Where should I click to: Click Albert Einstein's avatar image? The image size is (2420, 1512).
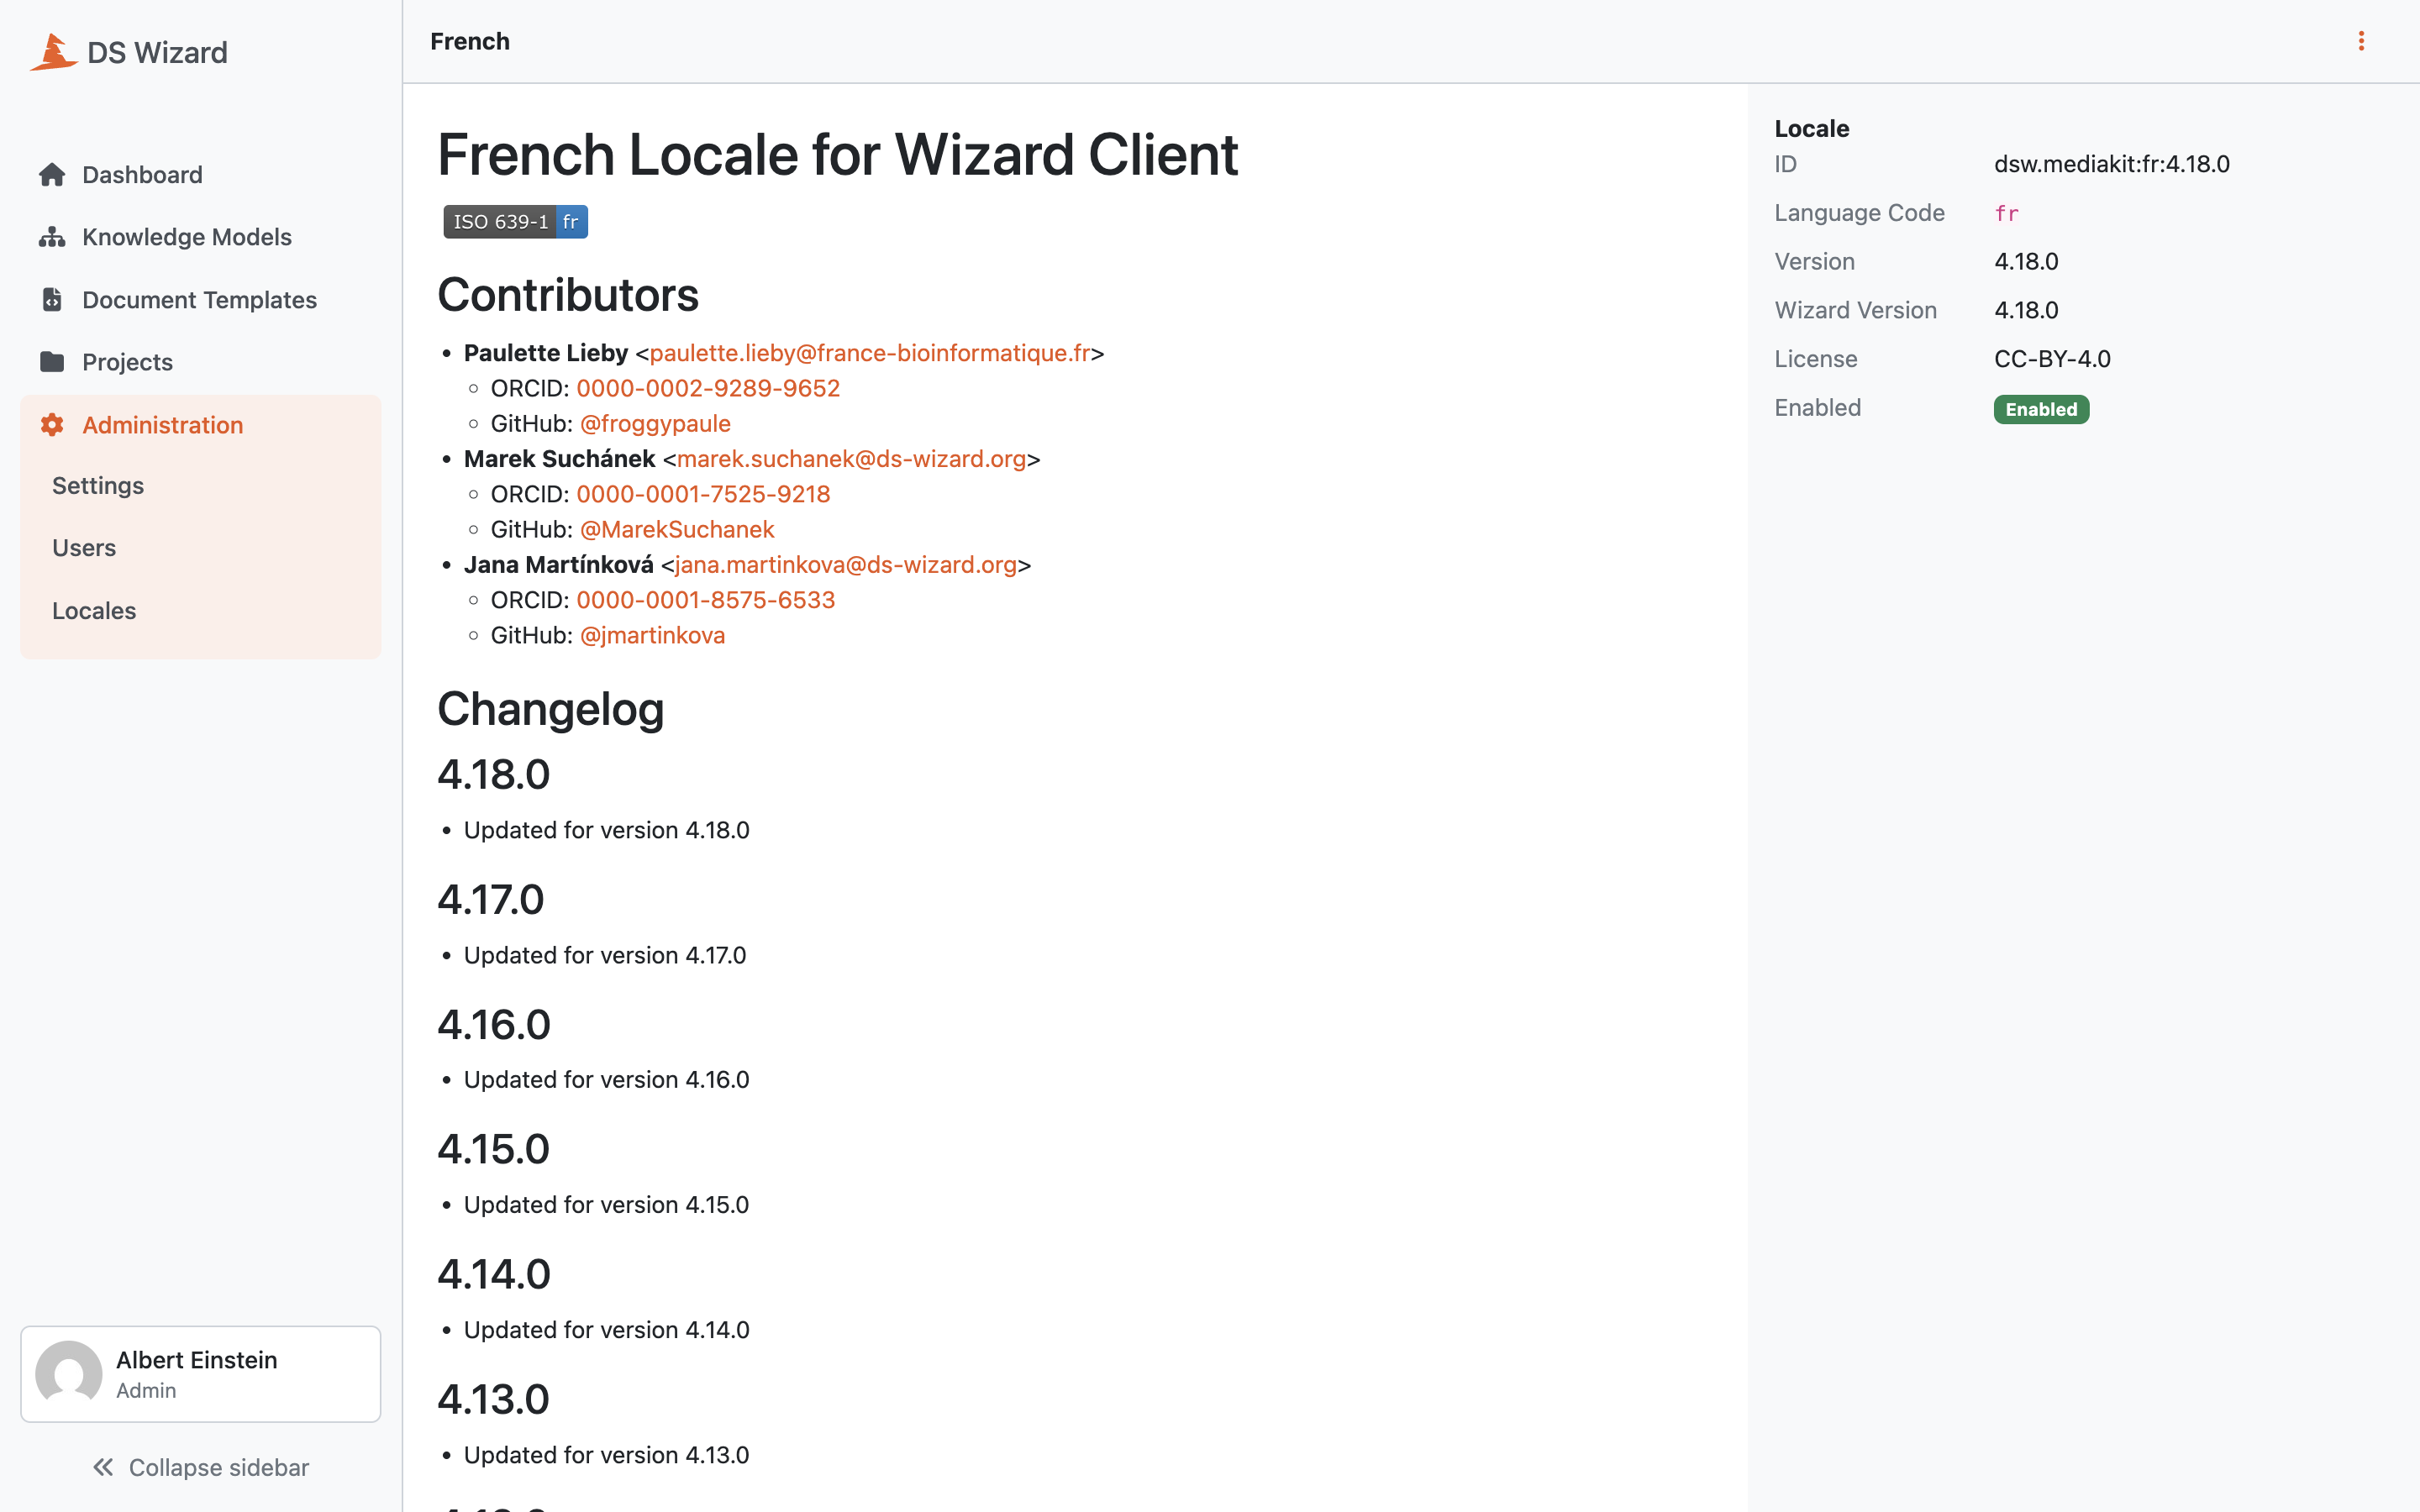click(69, 1374)
